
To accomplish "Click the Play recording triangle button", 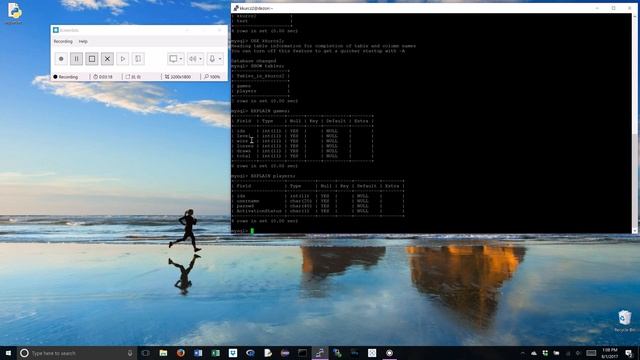I will pyautogui.click(x=122, y=59).
